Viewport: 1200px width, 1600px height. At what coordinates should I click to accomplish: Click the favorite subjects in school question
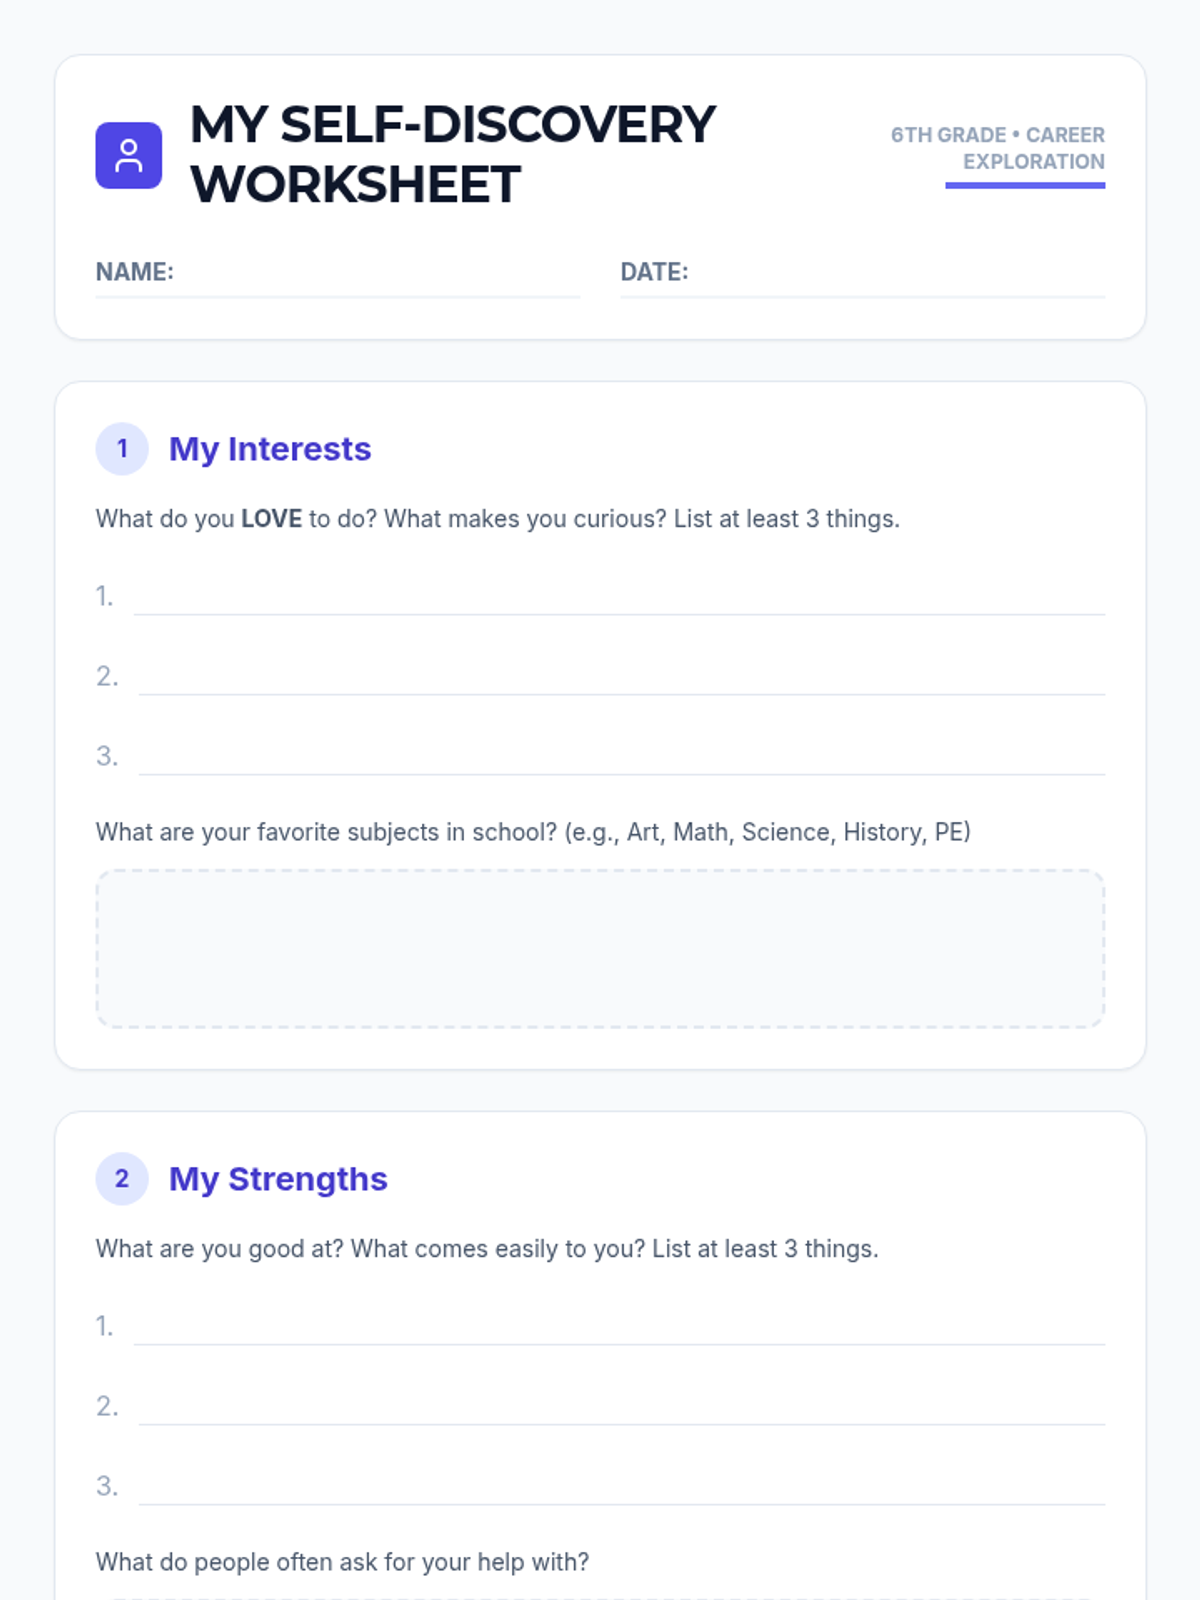point(533,832)
